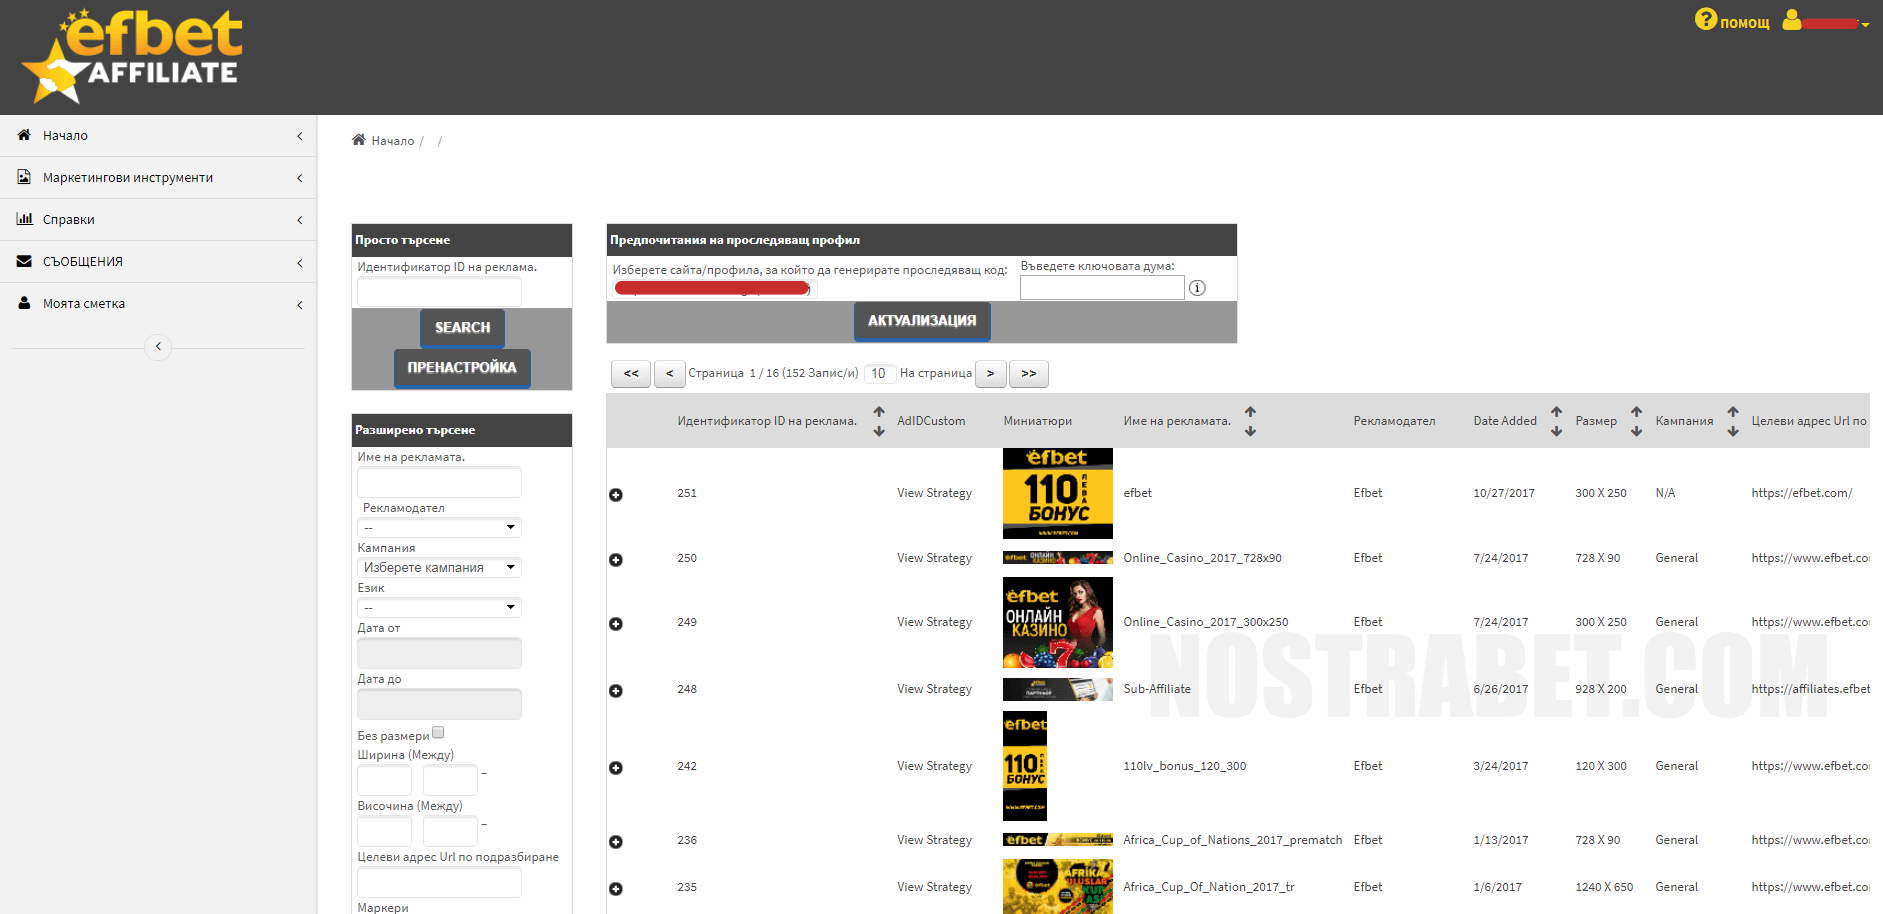Click the breadcrumb home icon

(359, 139)
